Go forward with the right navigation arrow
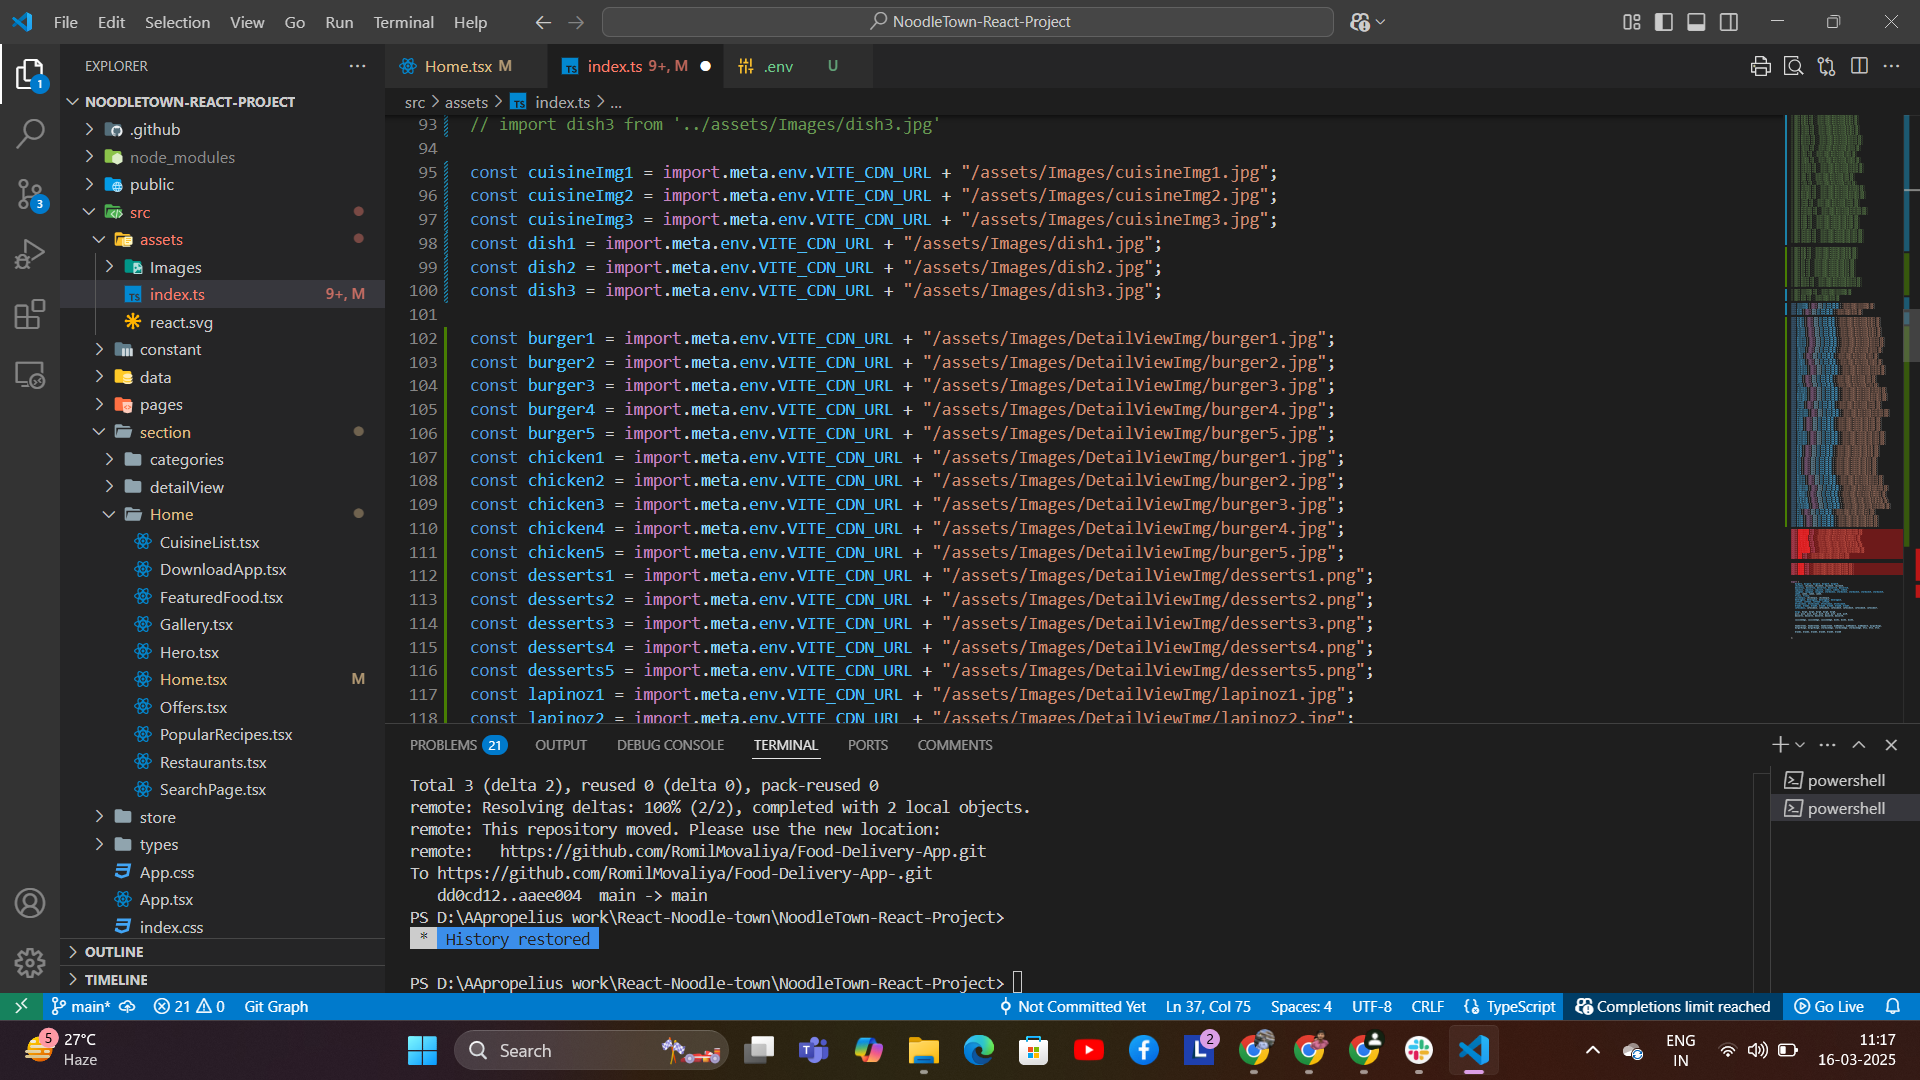 pyautogui.click(x=576, y=22)
